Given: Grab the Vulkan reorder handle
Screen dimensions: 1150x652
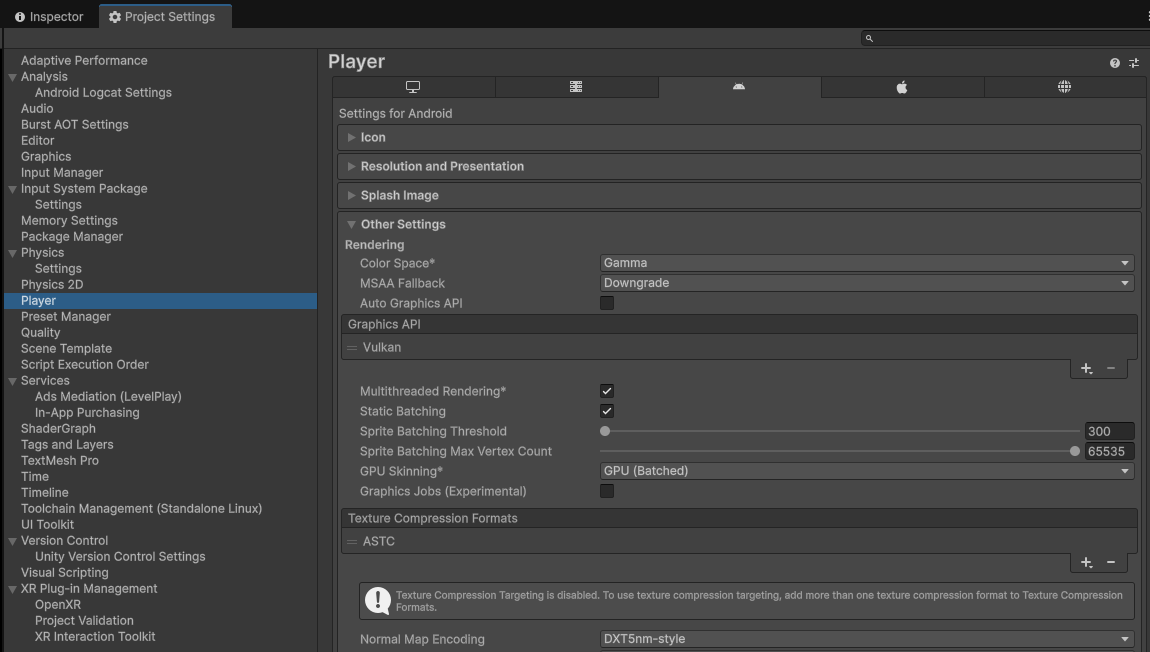Looking at the screenshot, I should coord(352,348).
